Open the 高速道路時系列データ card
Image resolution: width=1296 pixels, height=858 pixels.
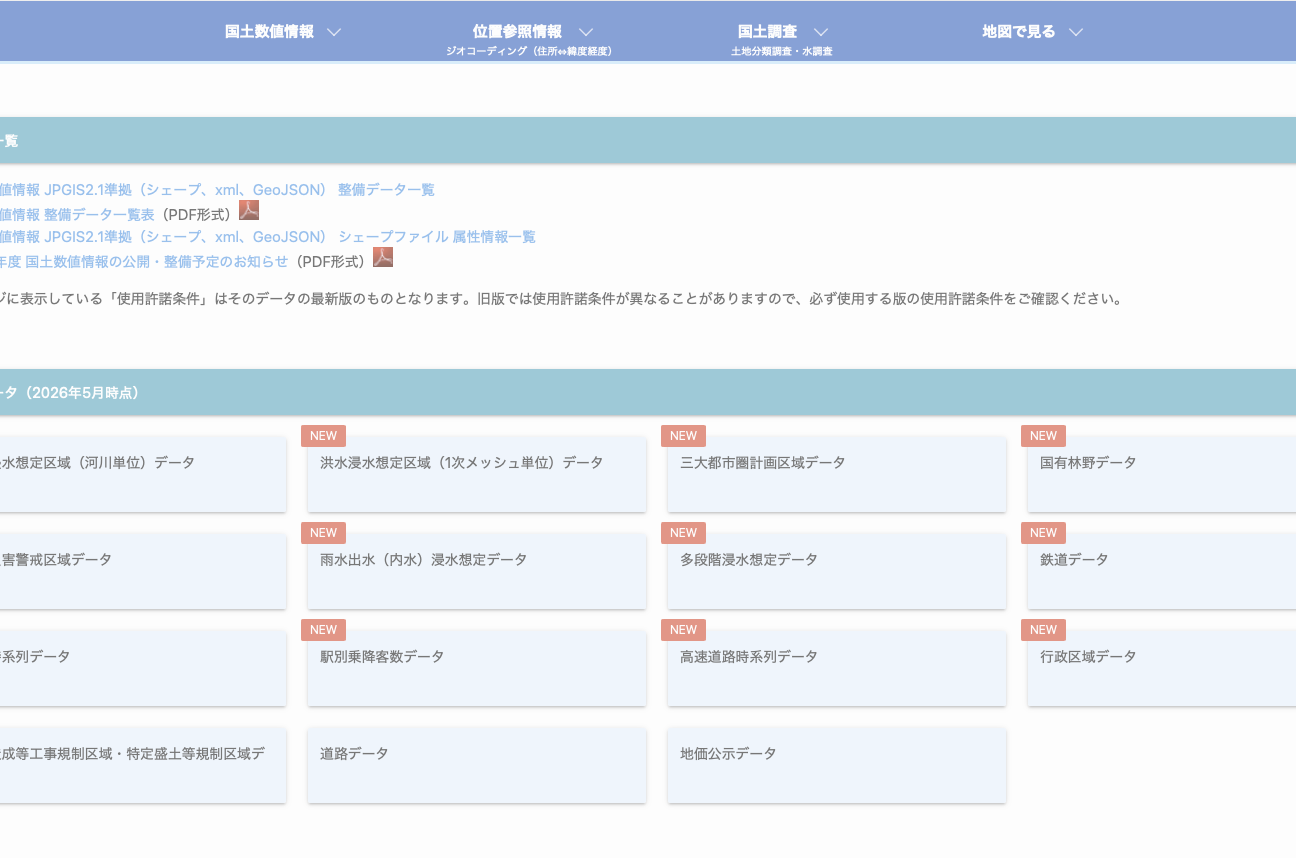click(837, 668)
